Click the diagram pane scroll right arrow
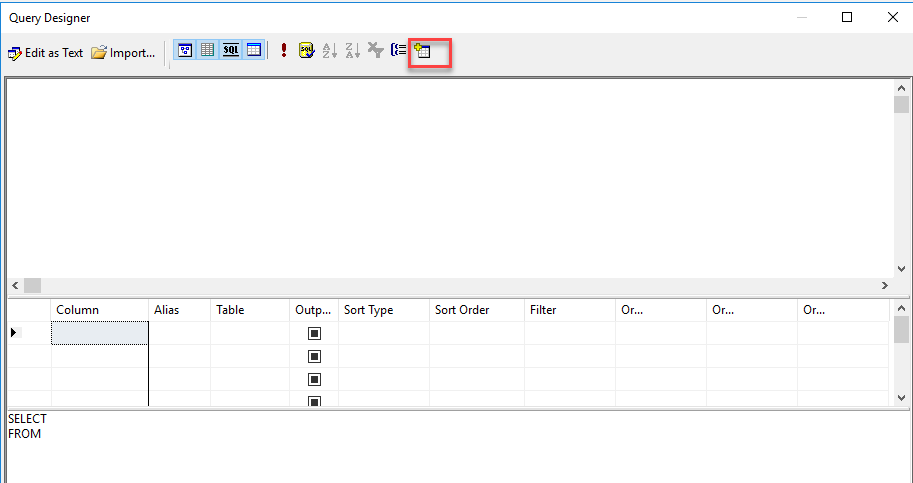 point(885,286)
